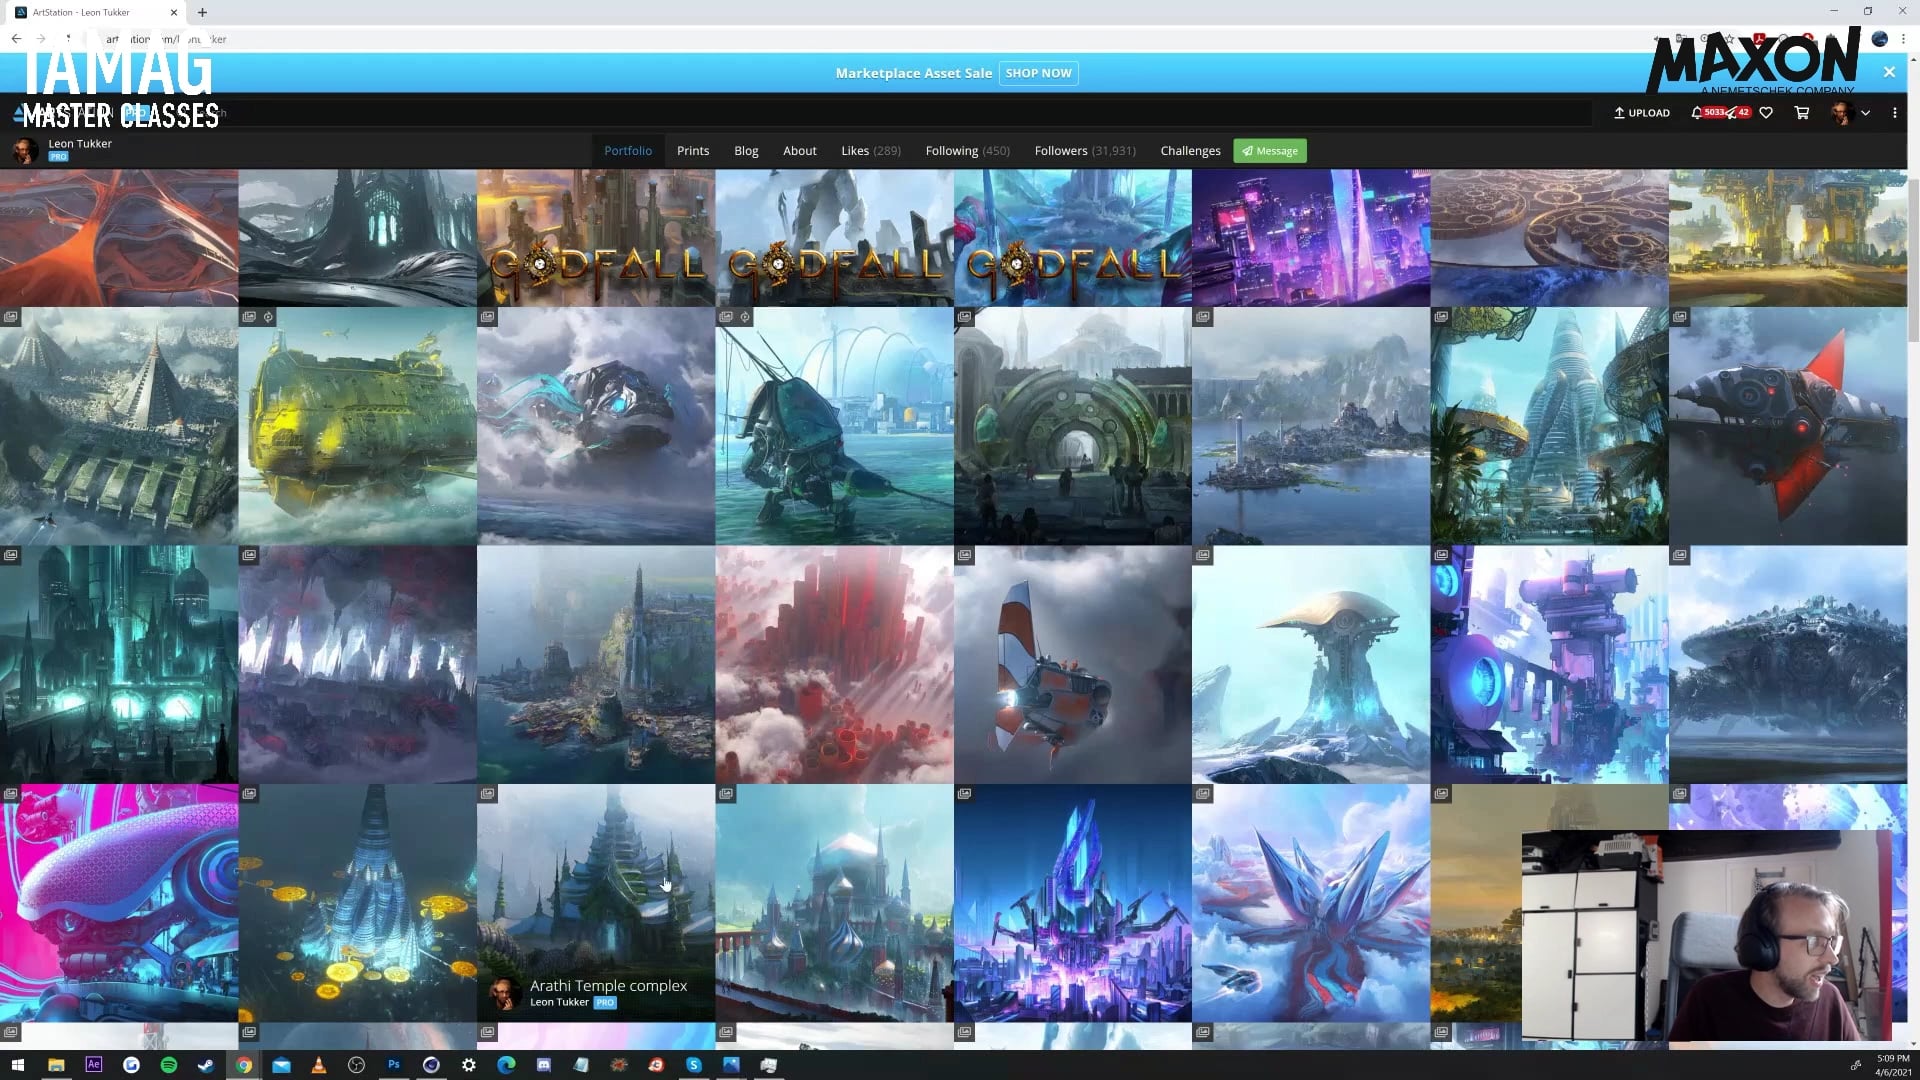Open the stepped pyramid city thumbnail
The width and height of the screenshot is (1920, 1080).
click(119, 426)
